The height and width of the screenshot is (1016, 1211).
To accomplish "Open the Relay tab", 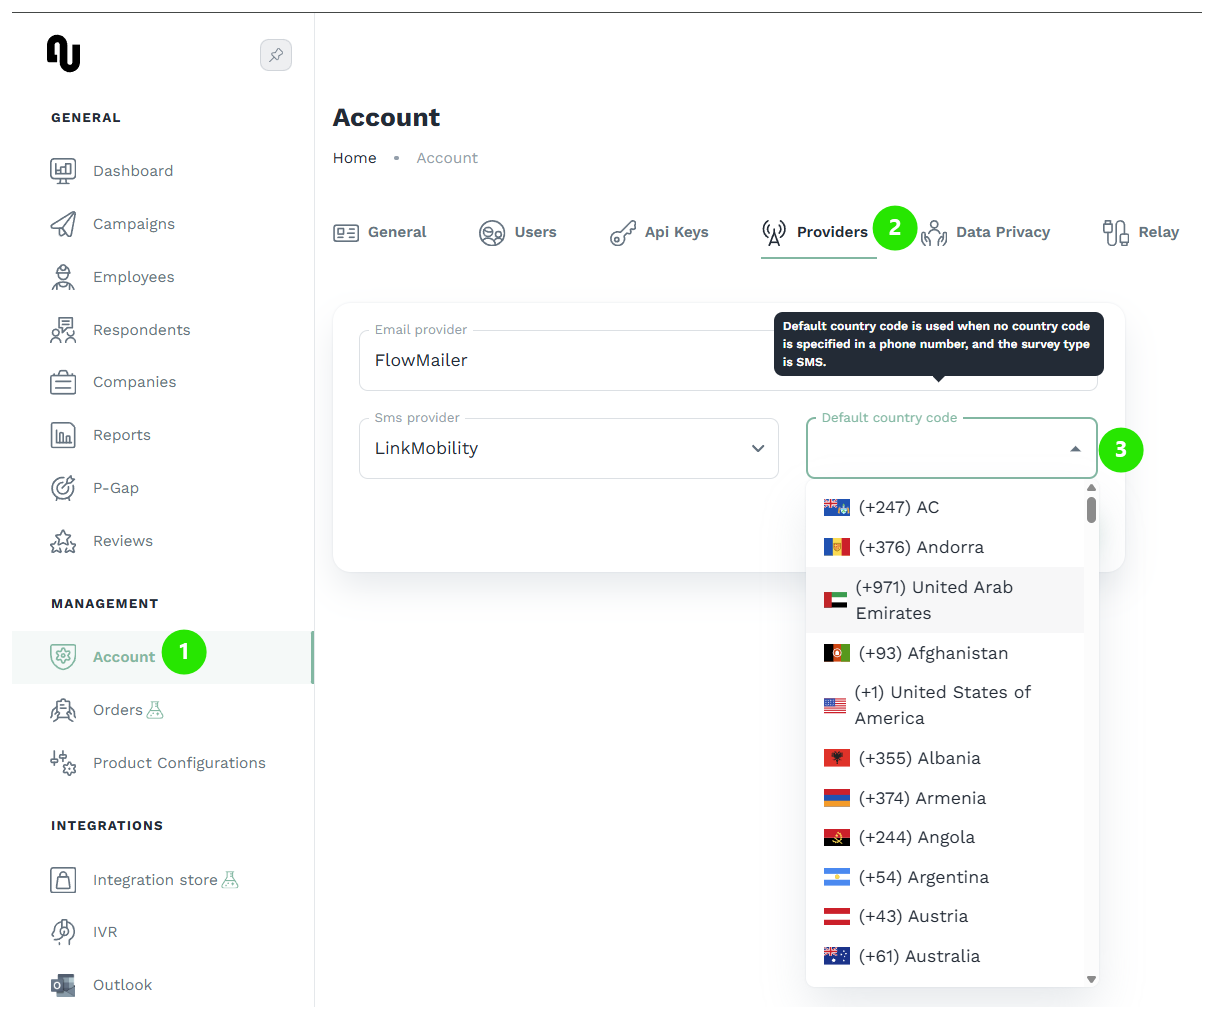I will click(x=1158, y=232).
